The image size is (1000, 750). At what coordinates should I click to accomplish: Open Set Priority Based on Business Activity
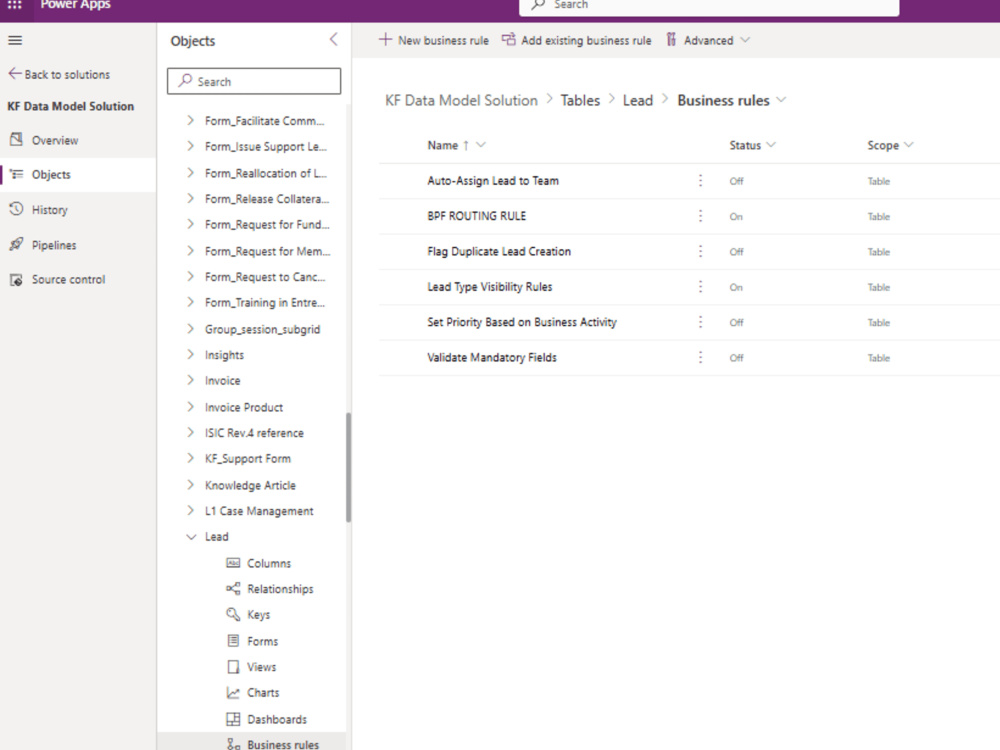(x=522, y=323)
